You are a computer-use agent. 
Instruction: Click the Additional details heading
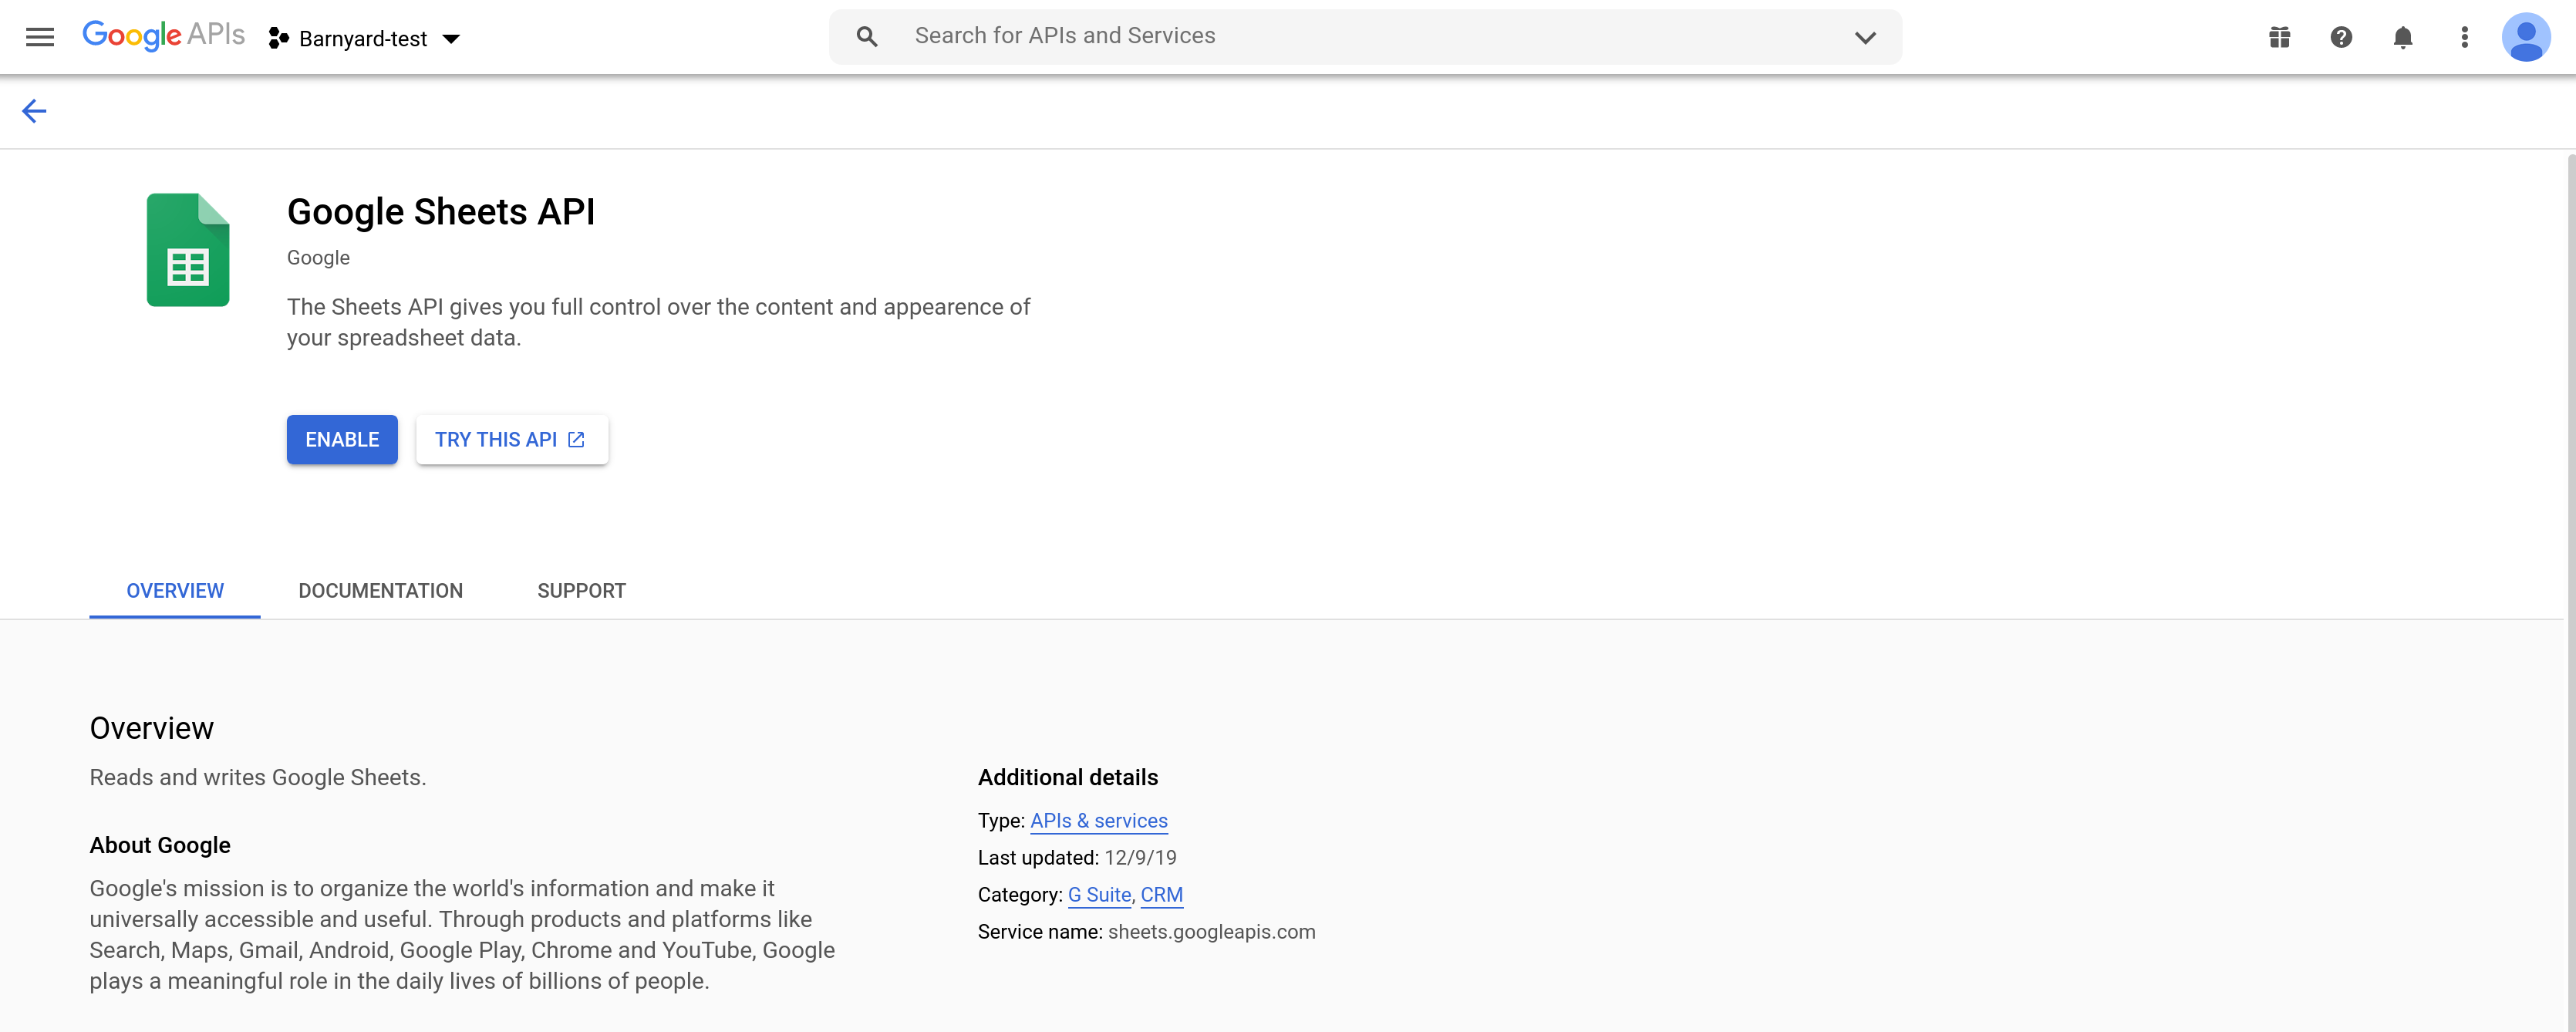tap(1068, 777)
